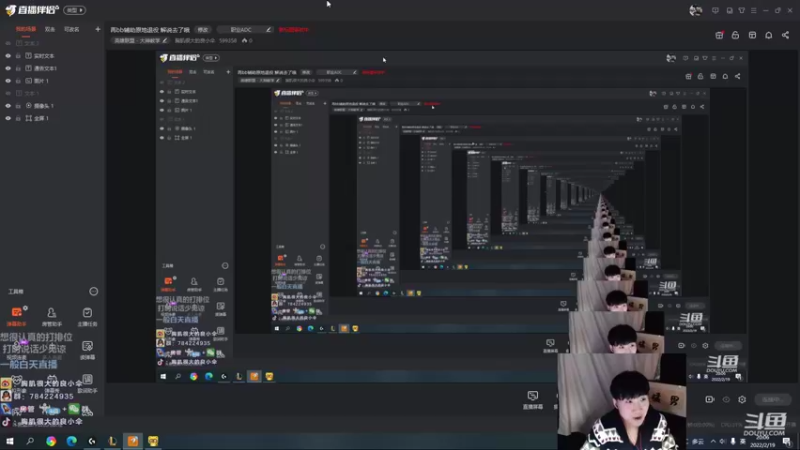This screenshot has width=800, height=450.
Task: Open the user avatar in title bar
Action: 695,10
